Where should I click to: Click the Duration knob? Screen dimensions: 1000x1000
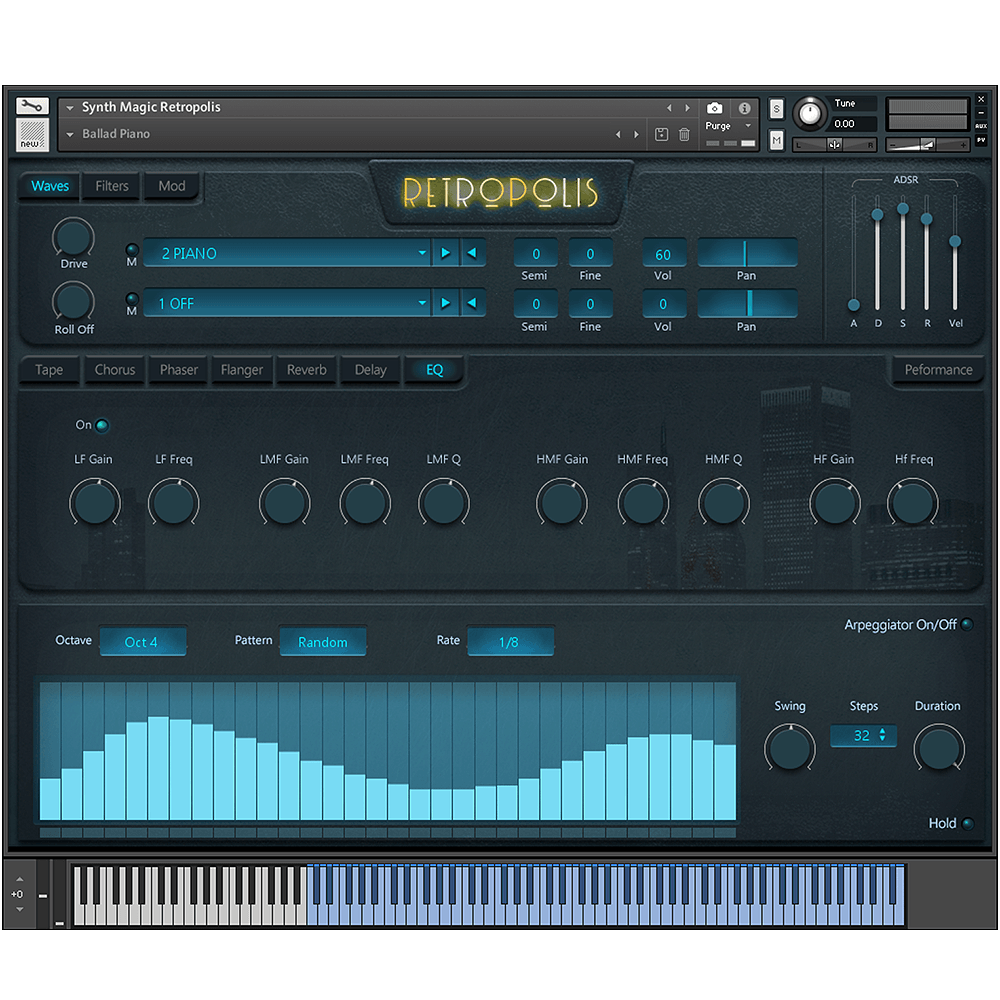pyautogui.click(x=939, y=748)
